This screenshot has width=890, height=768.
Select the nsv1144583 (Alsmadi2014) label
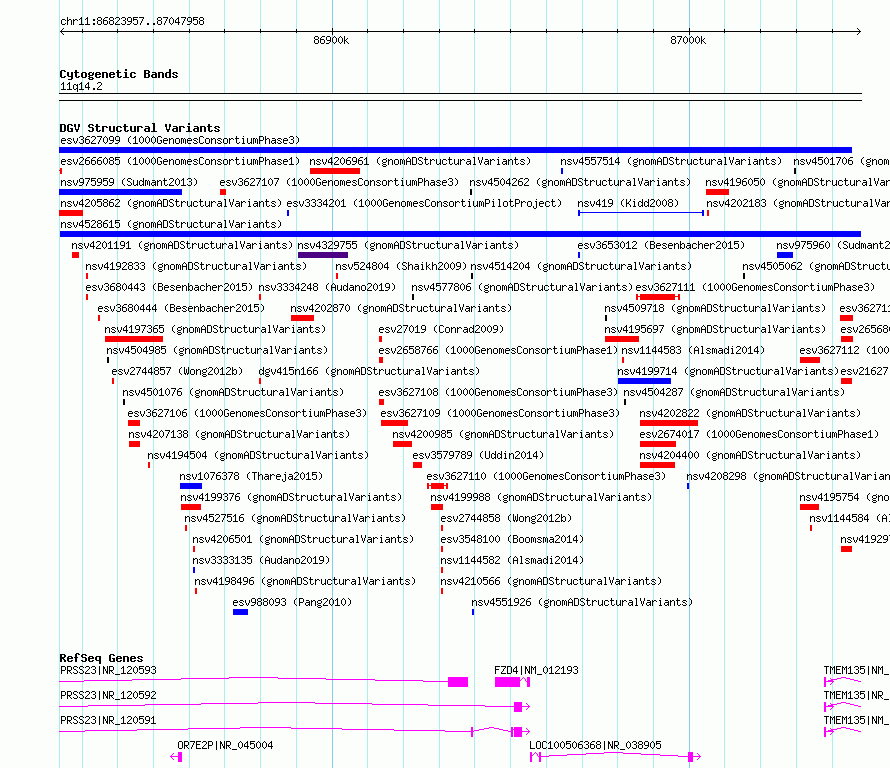pyautogui.click(x=693, y=350)
